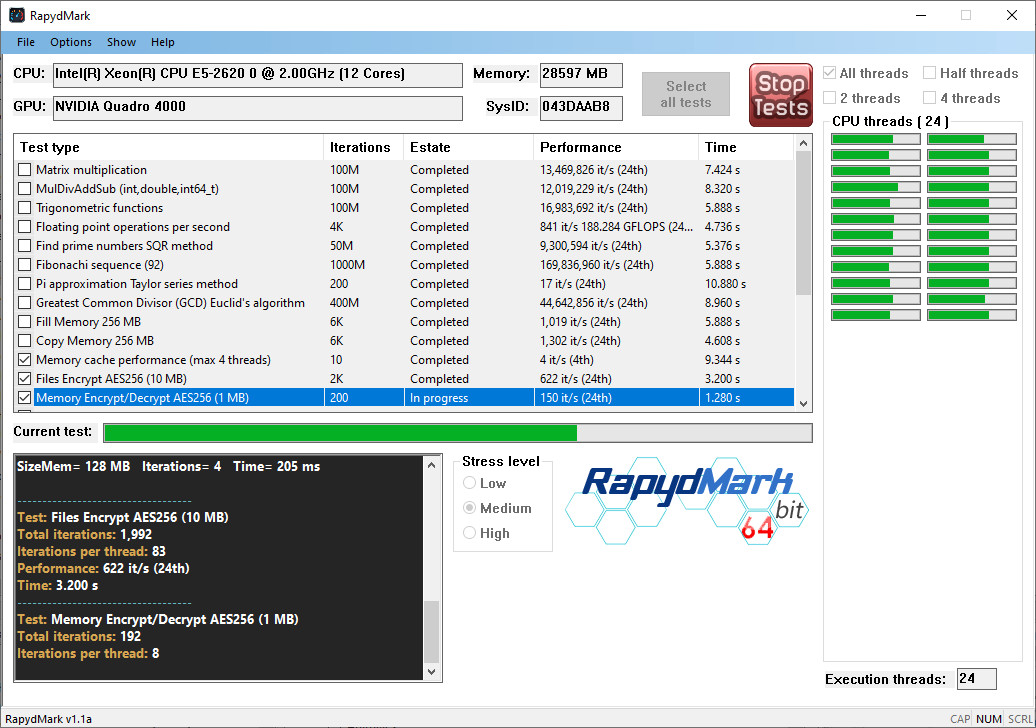
Task: Check the MulDivAddSub test checkbox
Action: (24, 189)
